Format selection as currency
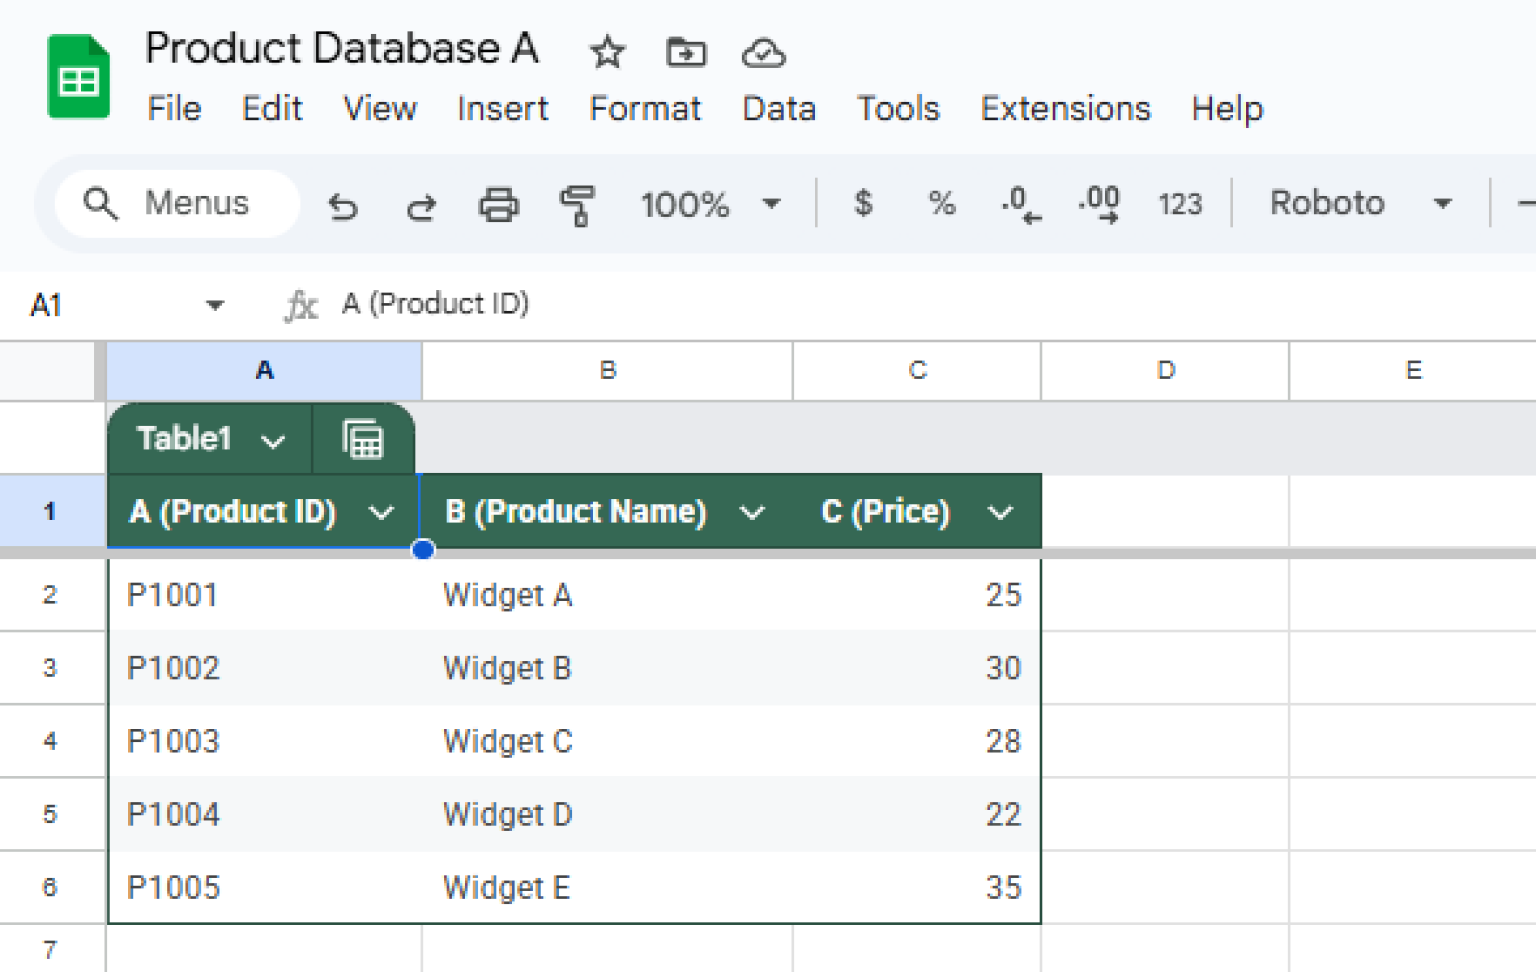The width and height of the screenshot is (1536, 972). pos(862,205)
